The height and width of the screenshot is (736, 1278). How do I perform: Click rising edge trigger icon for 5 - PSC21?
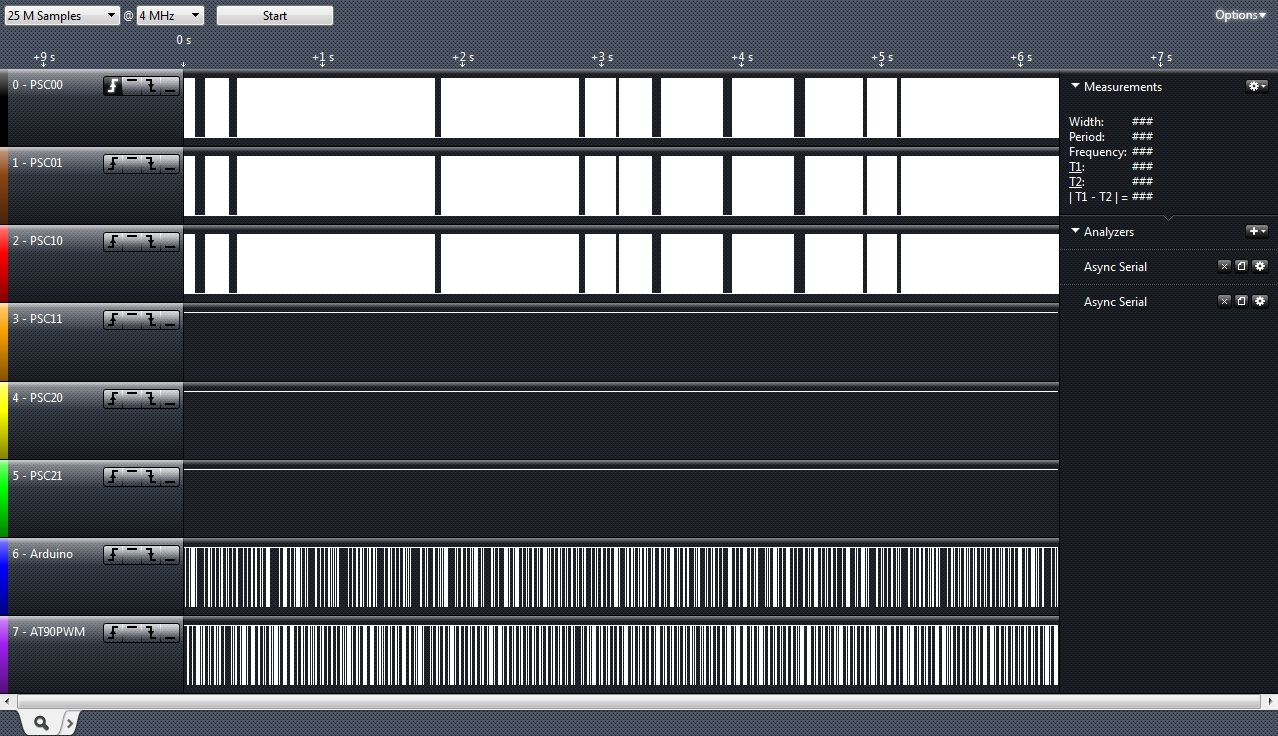point(113,477)
